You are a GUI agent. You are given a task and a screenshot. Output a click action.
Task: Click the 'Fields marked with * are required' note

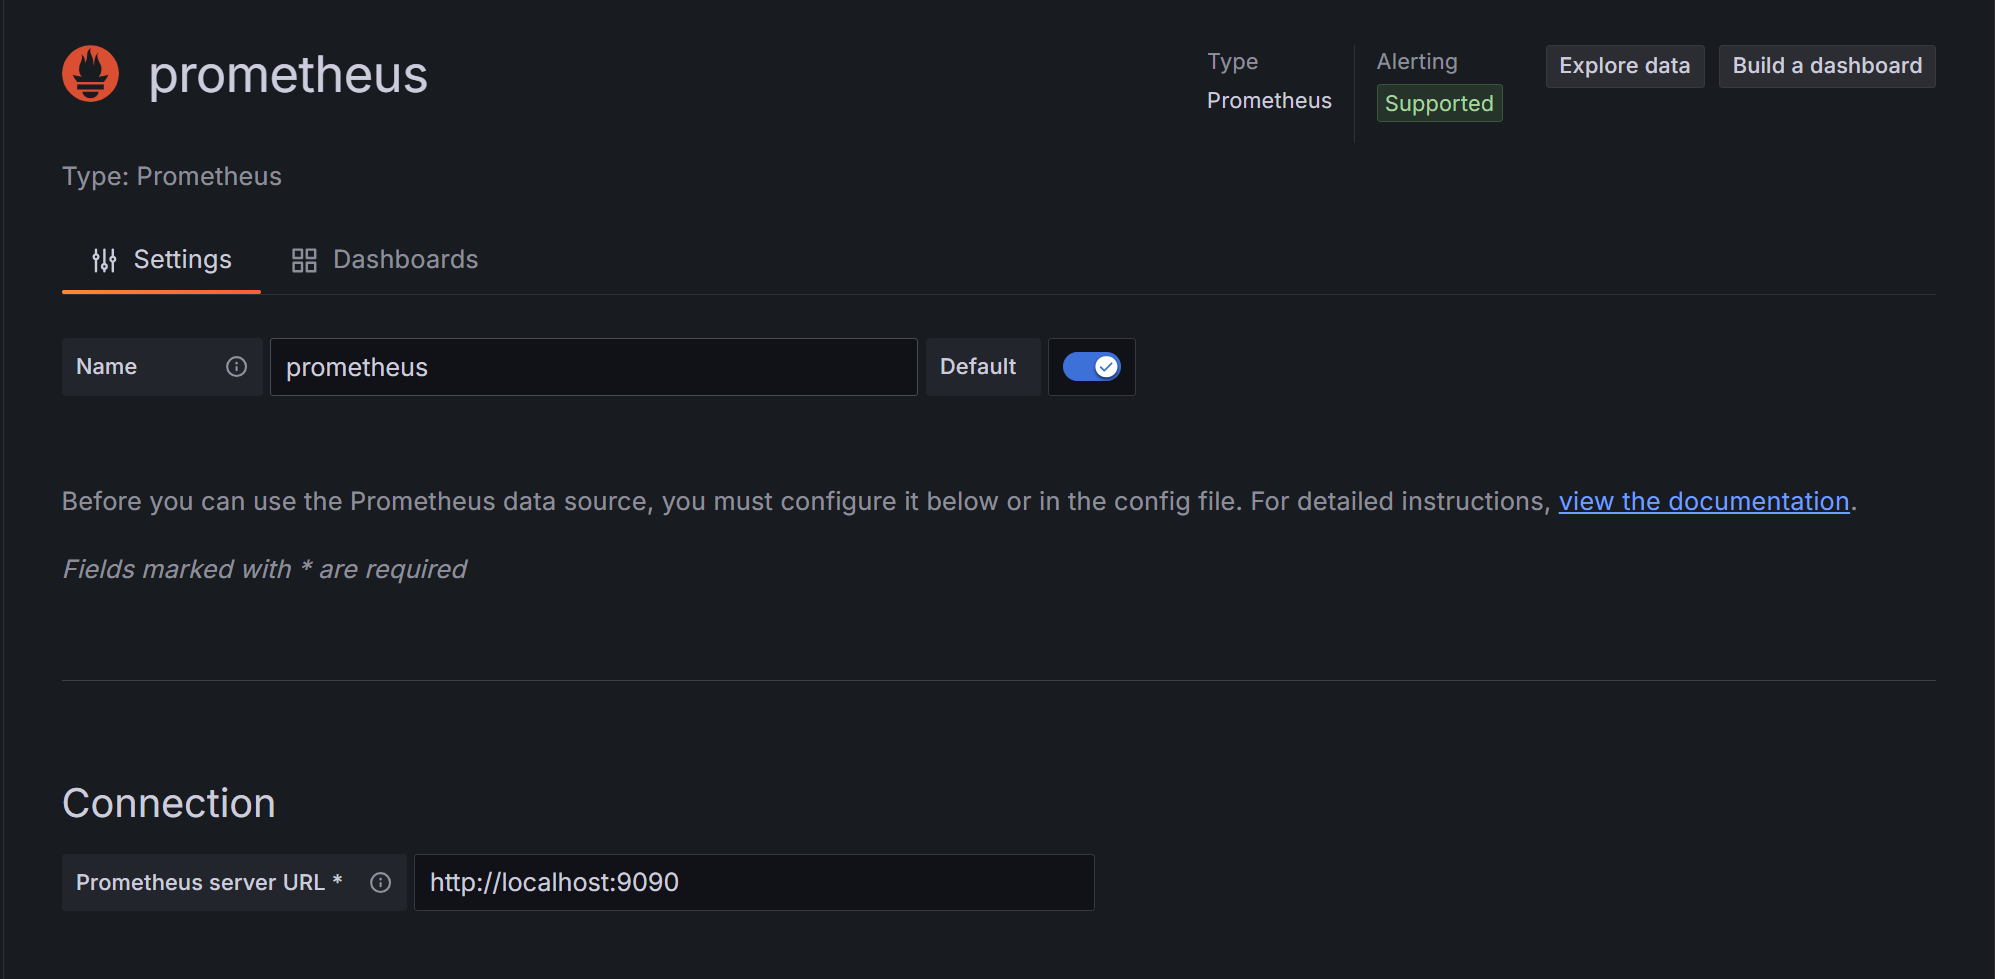(x=264, y=569)
